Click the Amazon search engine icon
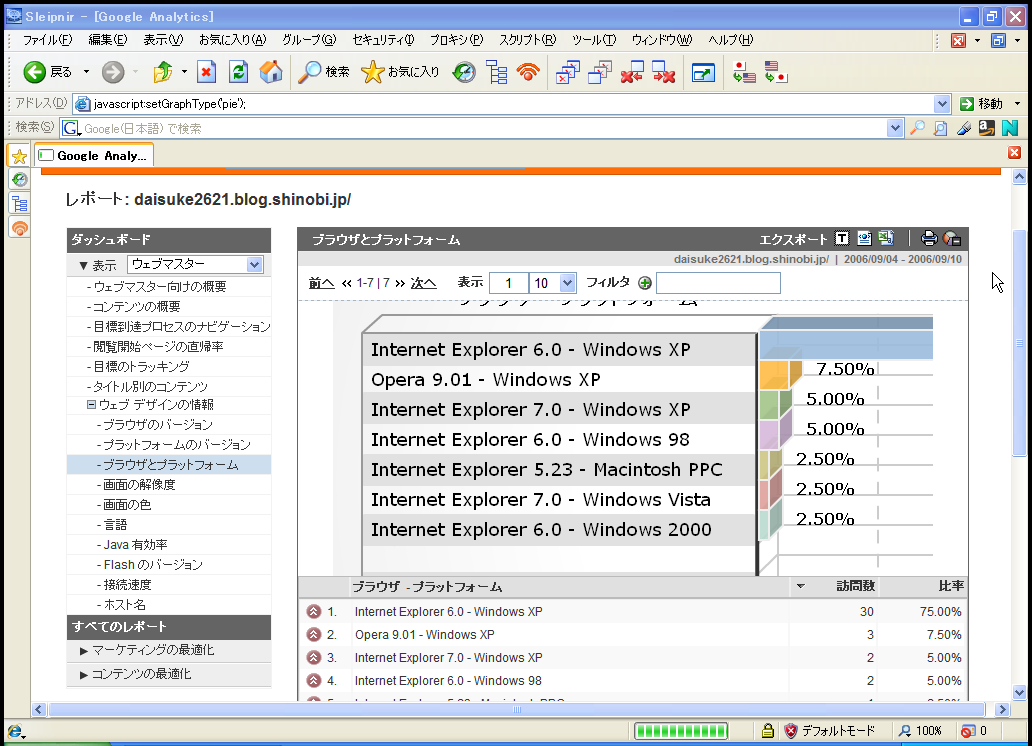The image size is (1032, 746). [x=986, y=128]
